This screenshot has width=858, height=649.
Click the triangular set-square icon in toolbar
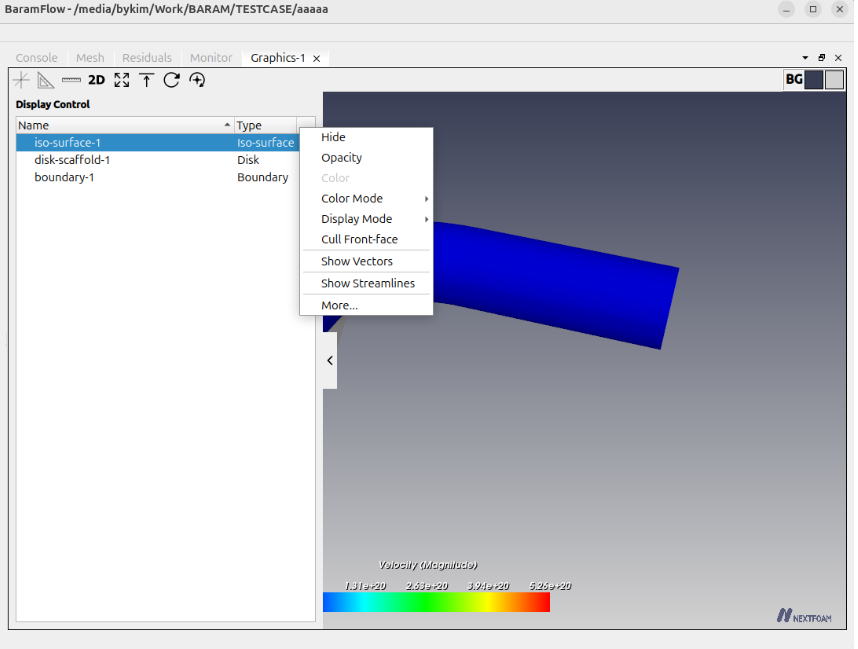(x=45, y=80)
